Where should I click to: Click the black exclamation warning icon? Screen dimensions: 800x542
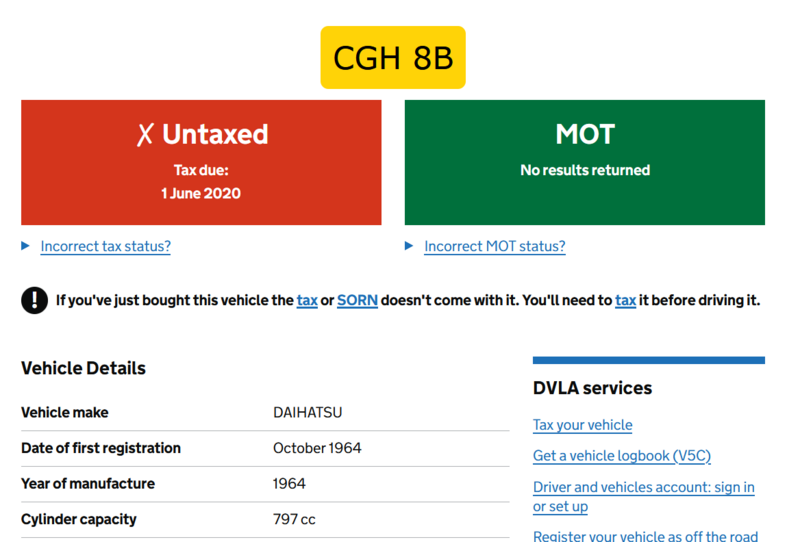tap(34, 300)
